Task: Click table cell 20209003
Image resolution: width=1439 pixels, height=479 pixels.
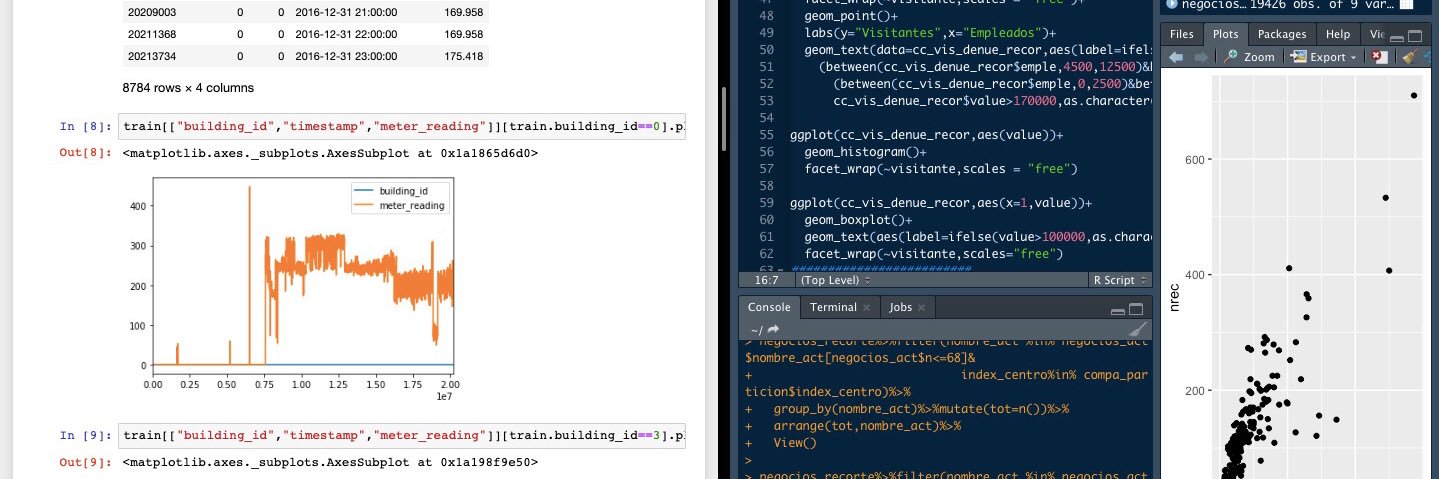Action: [152, 13]
